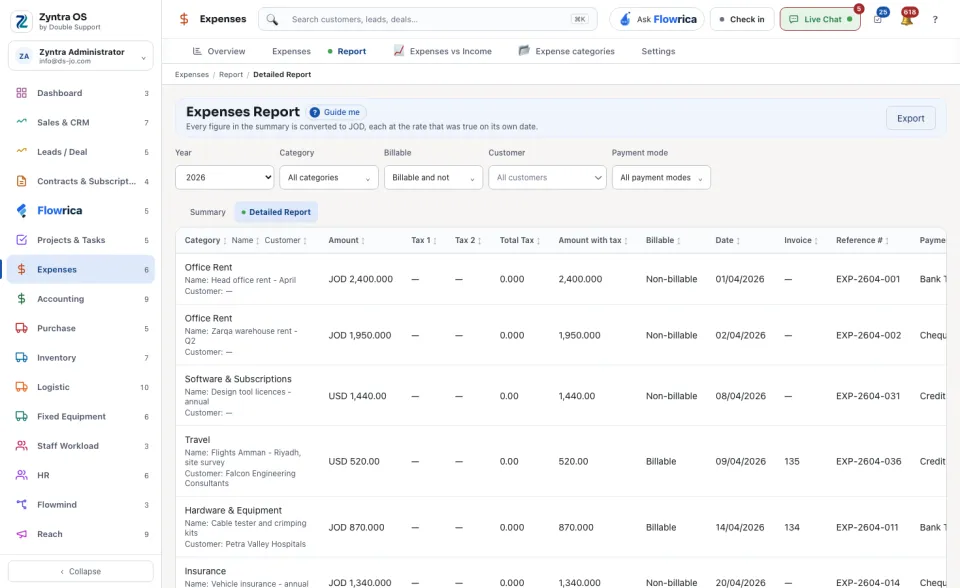
Task: Click the Expenses header dollar icon
Action: coord(184,19)
